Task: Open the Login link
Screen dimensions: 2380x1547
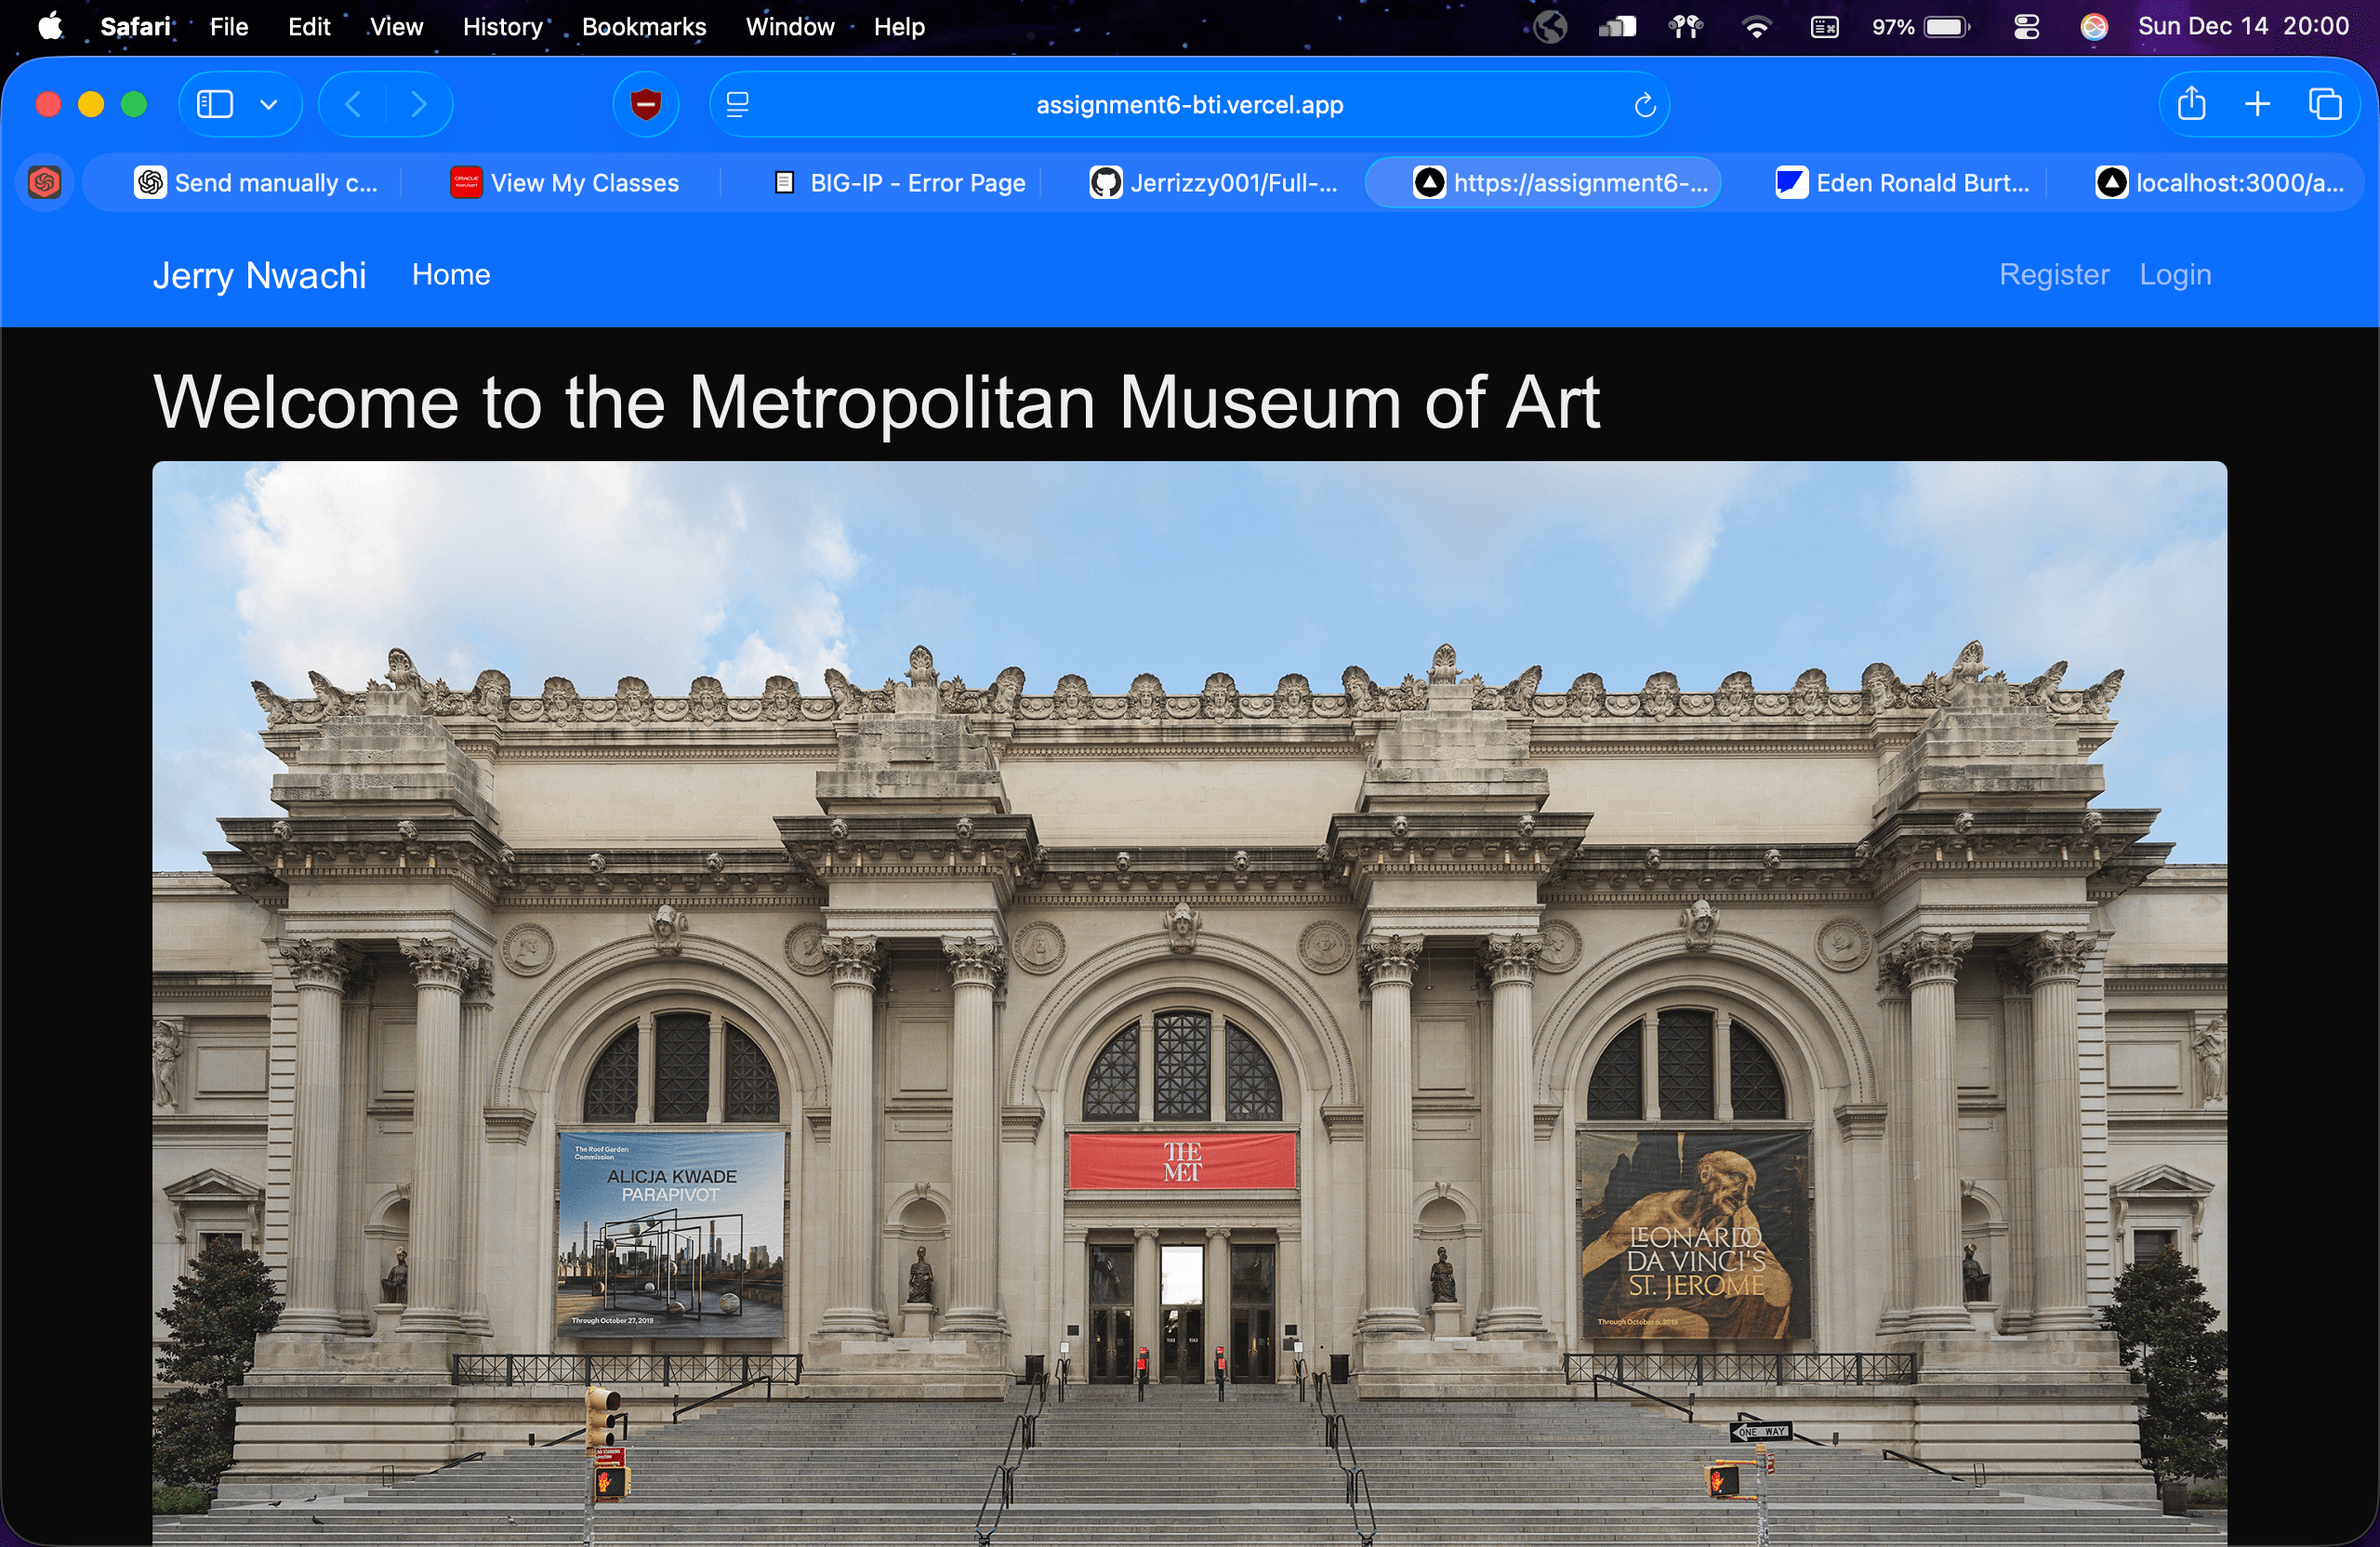Action: [2175, 275]
